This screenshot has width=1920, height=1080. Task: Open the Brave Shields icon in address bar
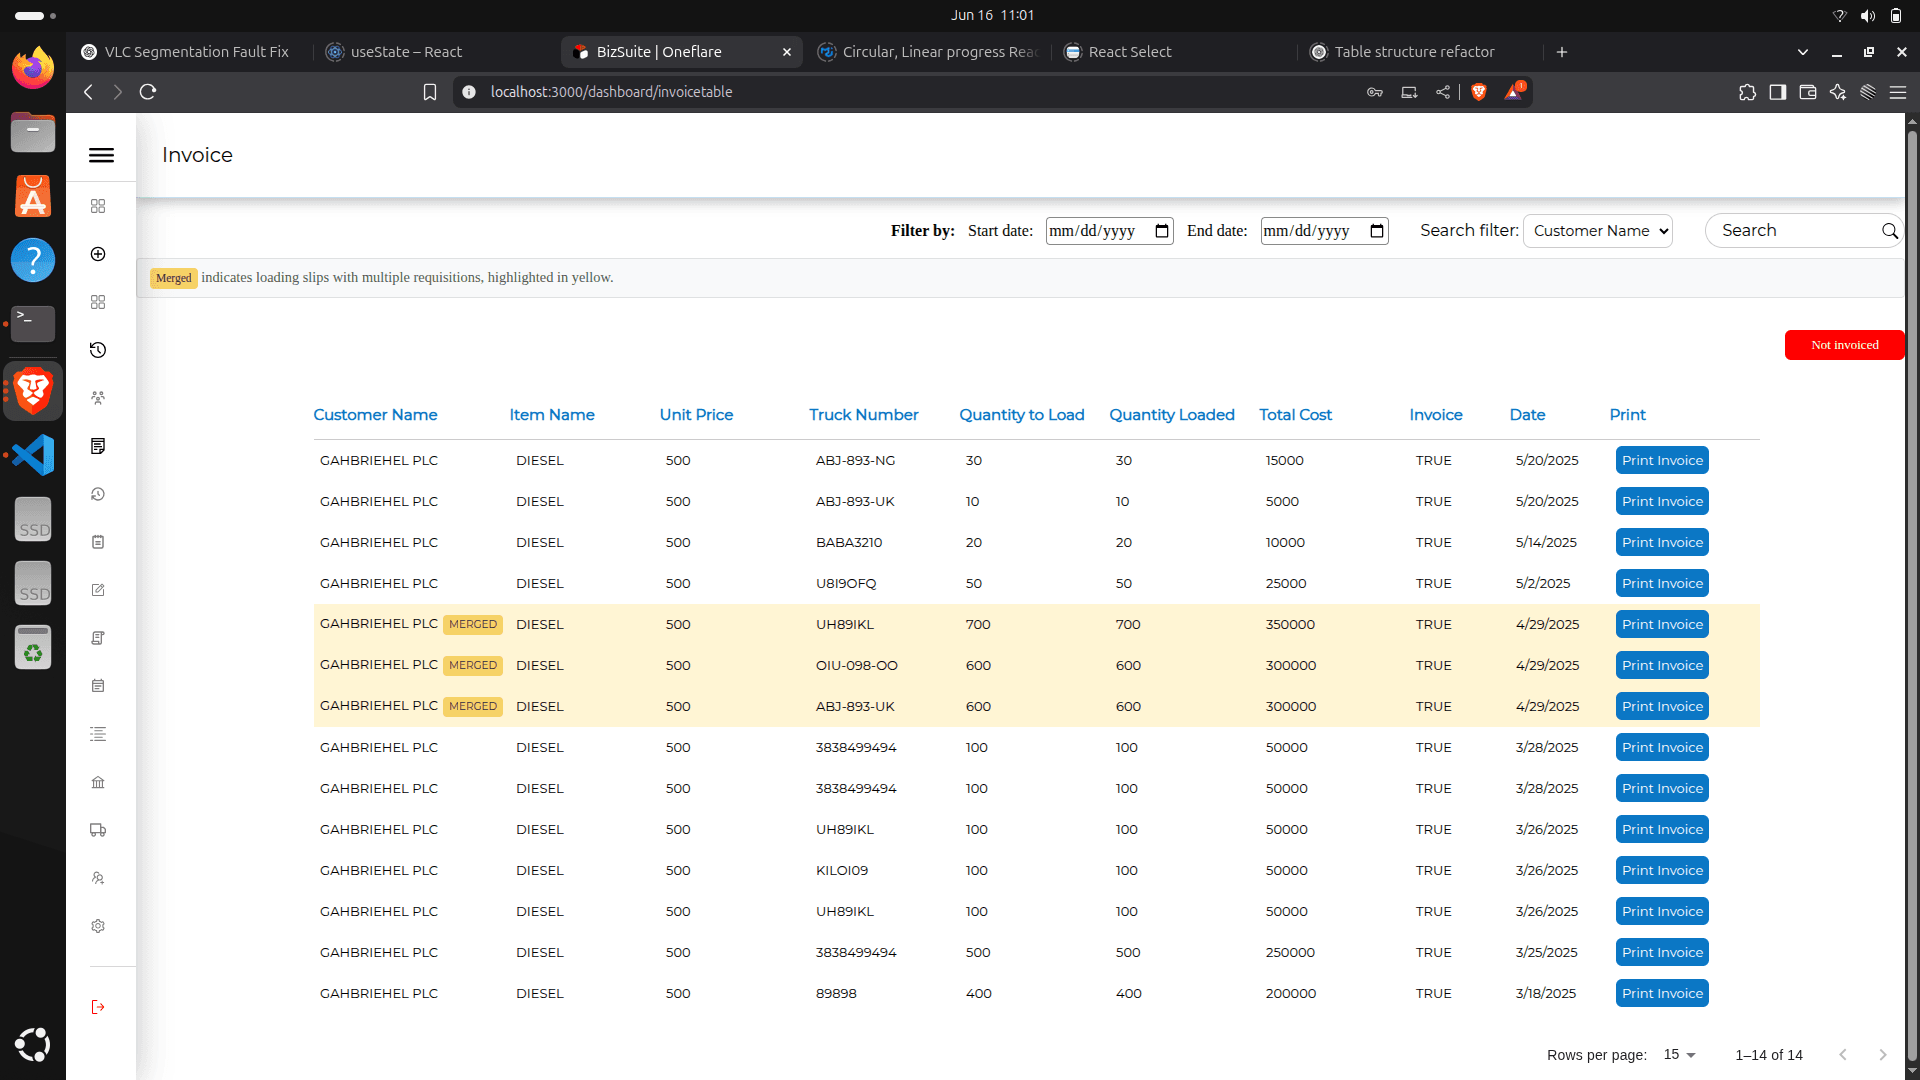[1479, 92]
